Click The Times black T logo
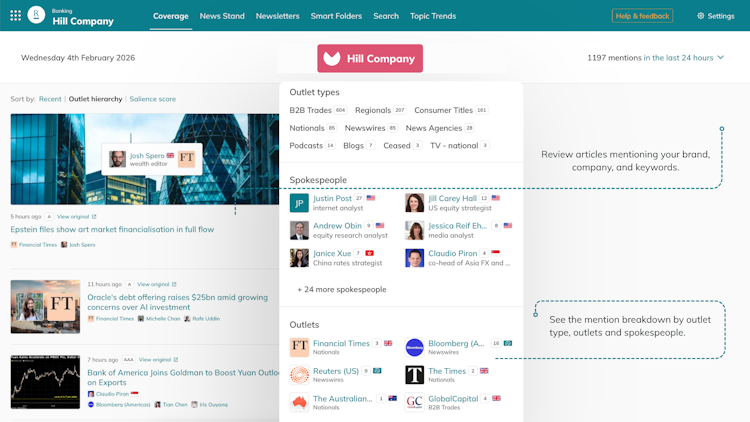This screenshot has height=422, width=750. click(x=414, y=375)
